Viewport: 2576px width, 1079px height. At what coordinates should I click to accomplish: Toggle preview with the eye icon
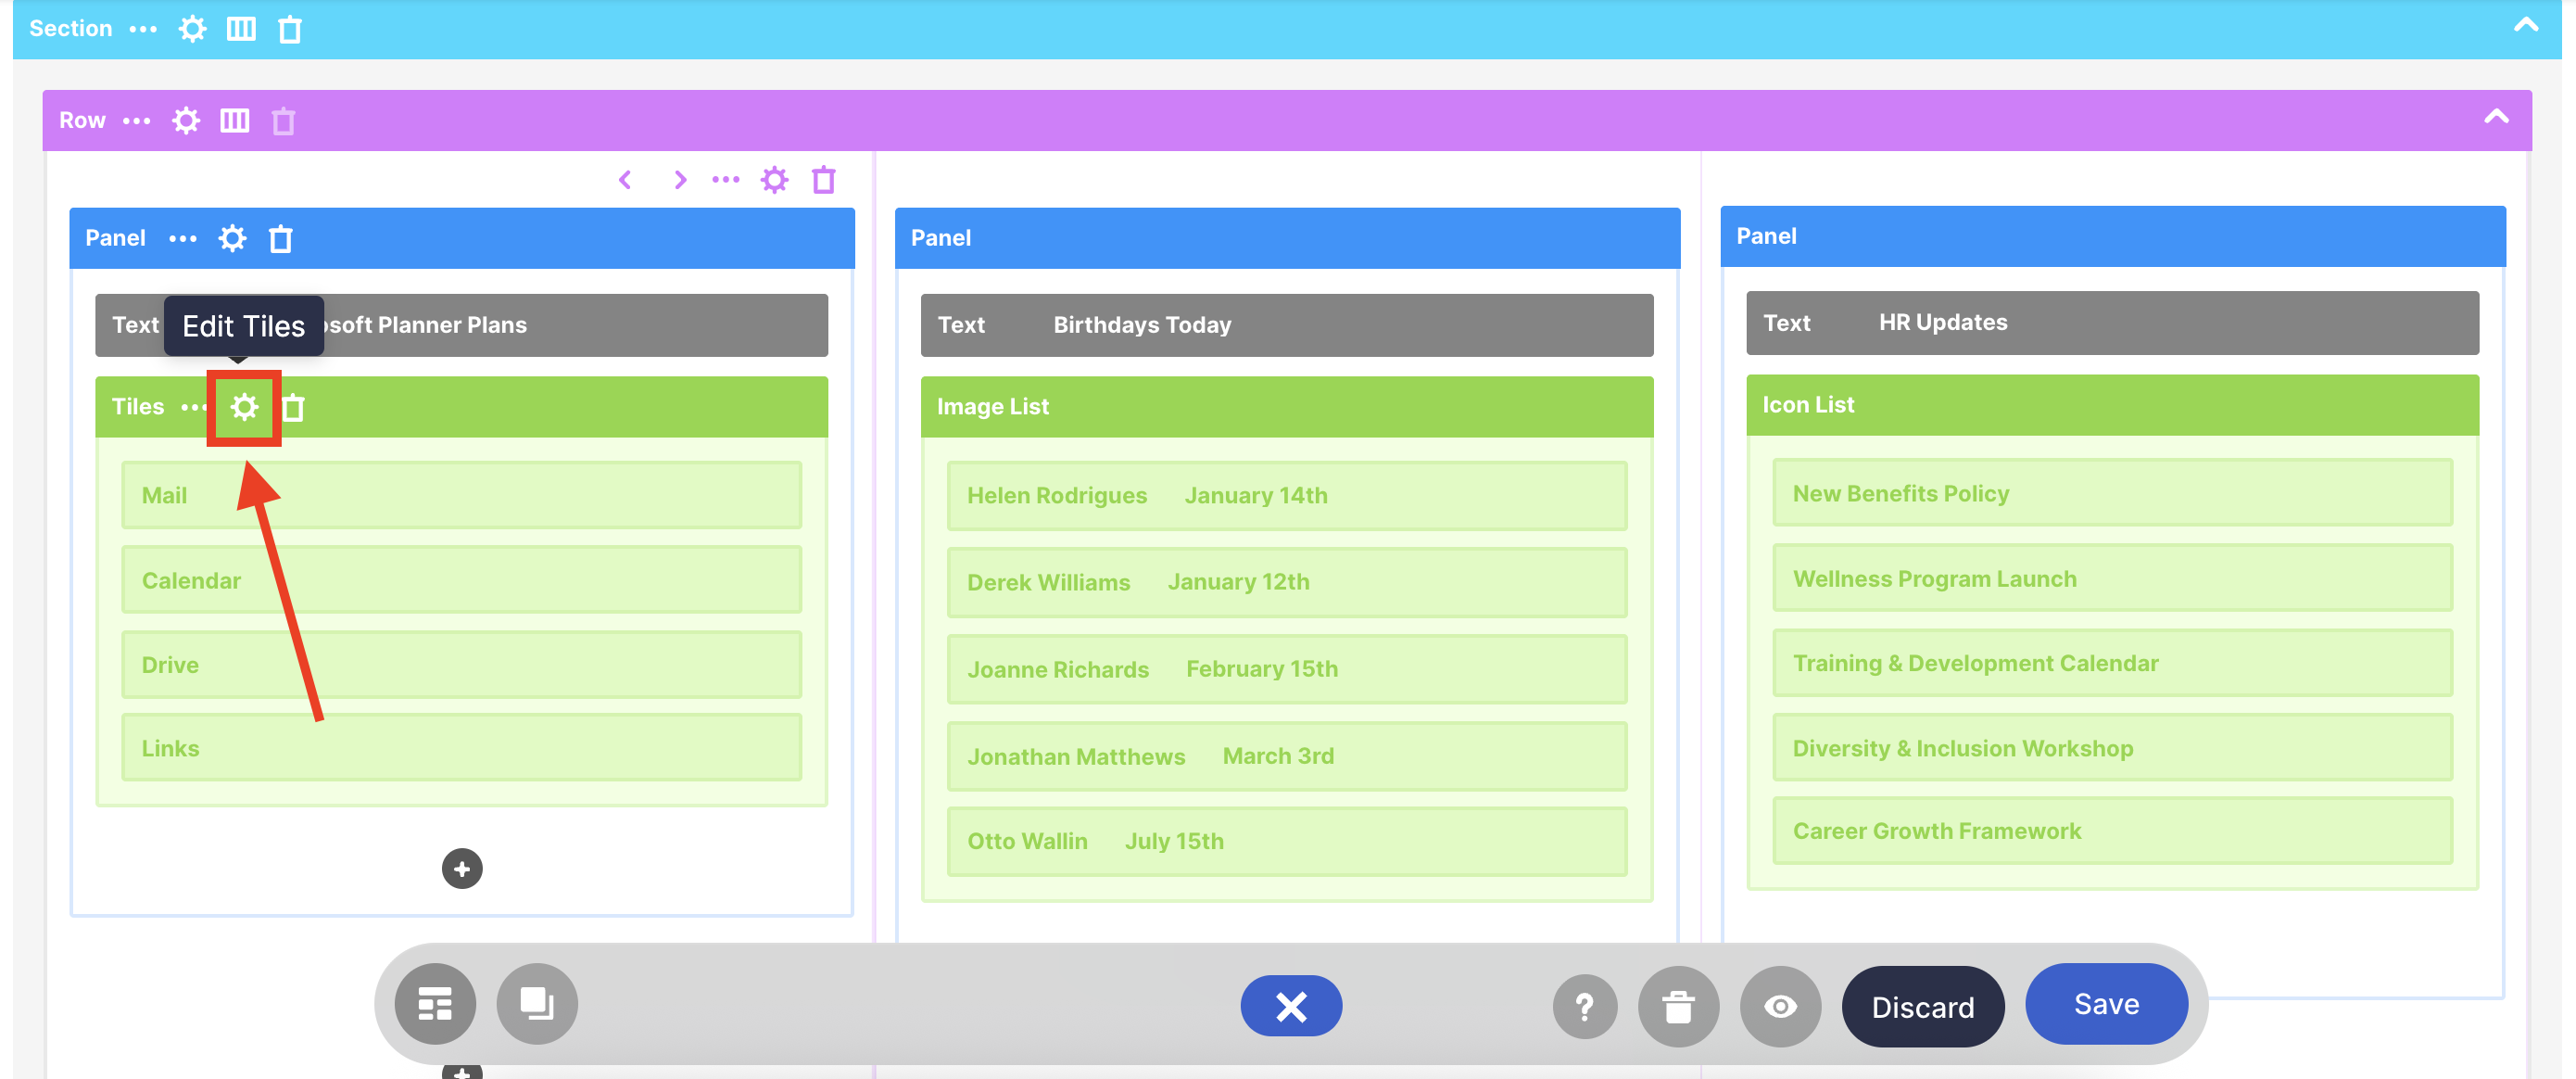click(1780, 1006)
